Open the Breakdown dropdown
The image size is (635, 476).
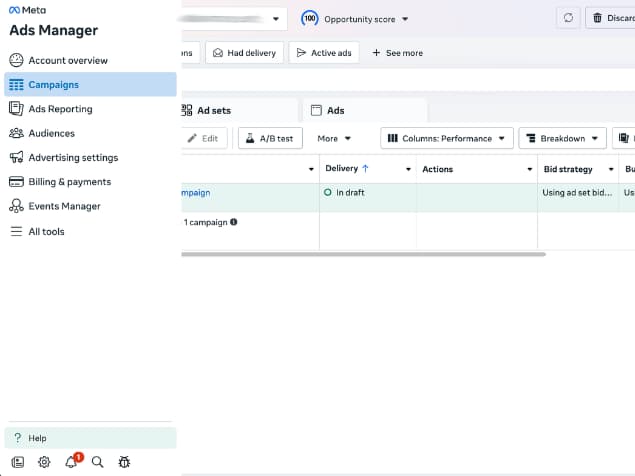562,138
